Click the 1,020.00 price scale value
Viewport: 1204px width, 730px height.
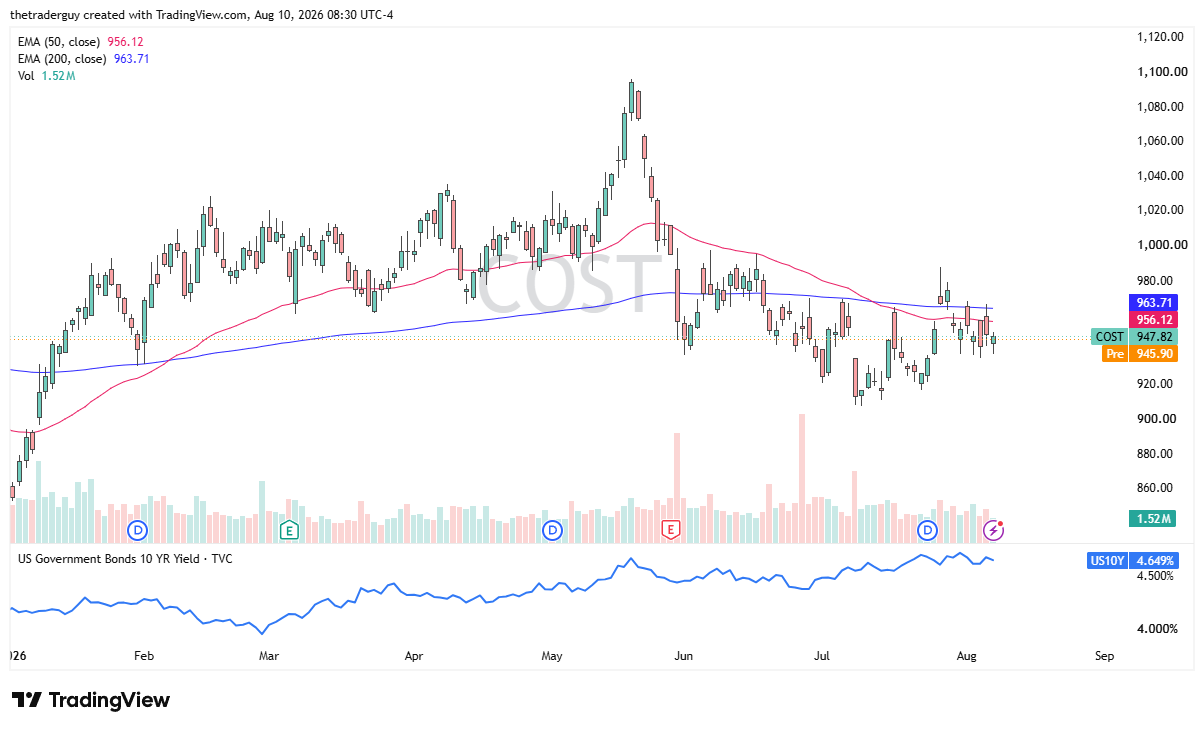coord(1161,210)
